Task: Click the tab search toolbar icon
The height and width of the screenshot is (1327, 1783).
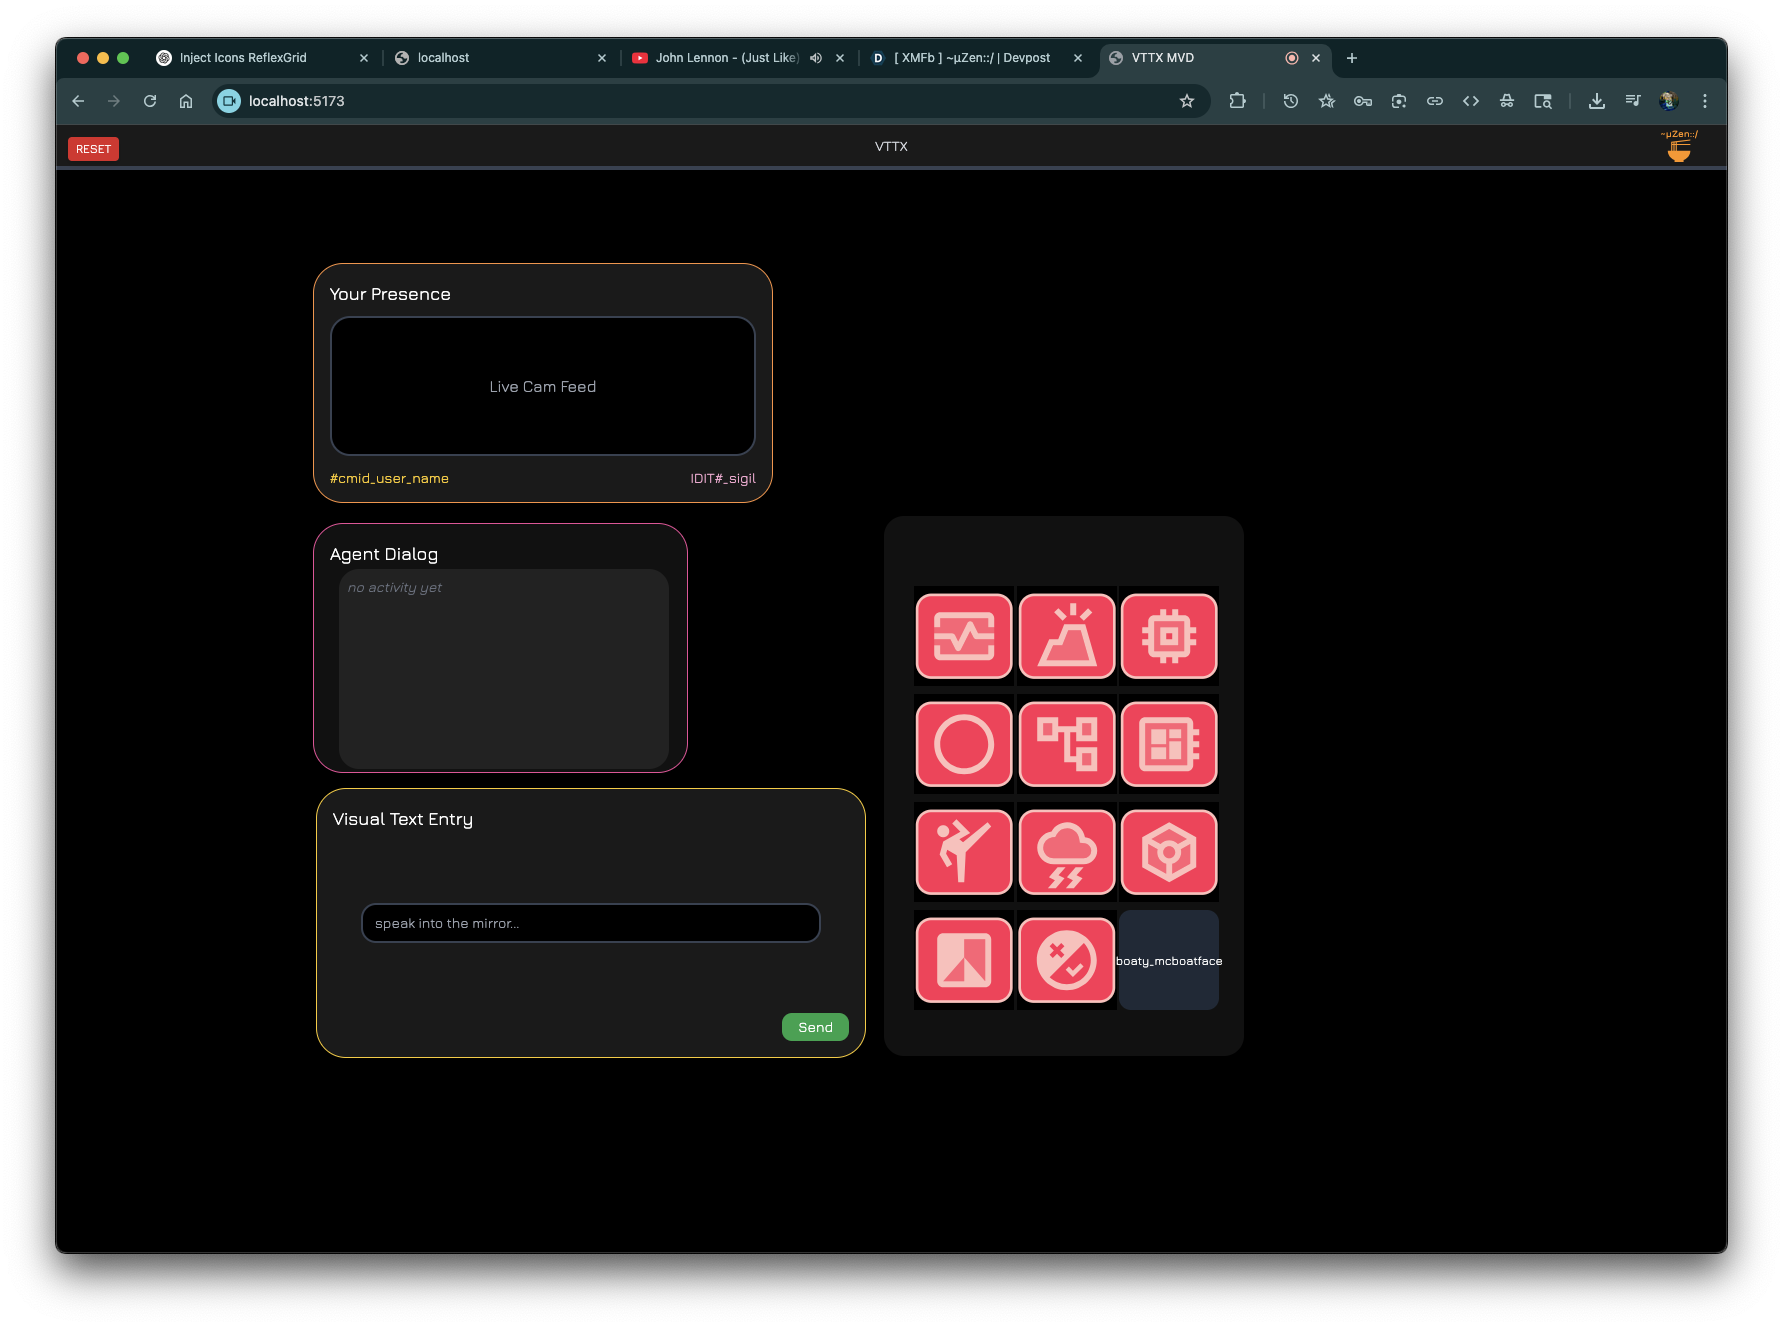Action: pos(1543,101)
